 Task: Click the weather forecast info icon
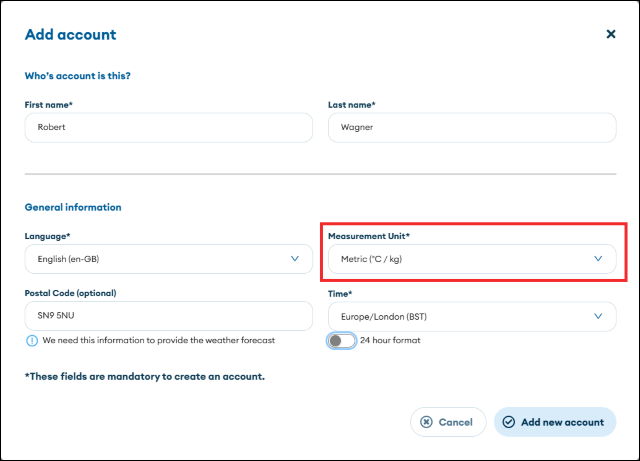tap(32, 341)
